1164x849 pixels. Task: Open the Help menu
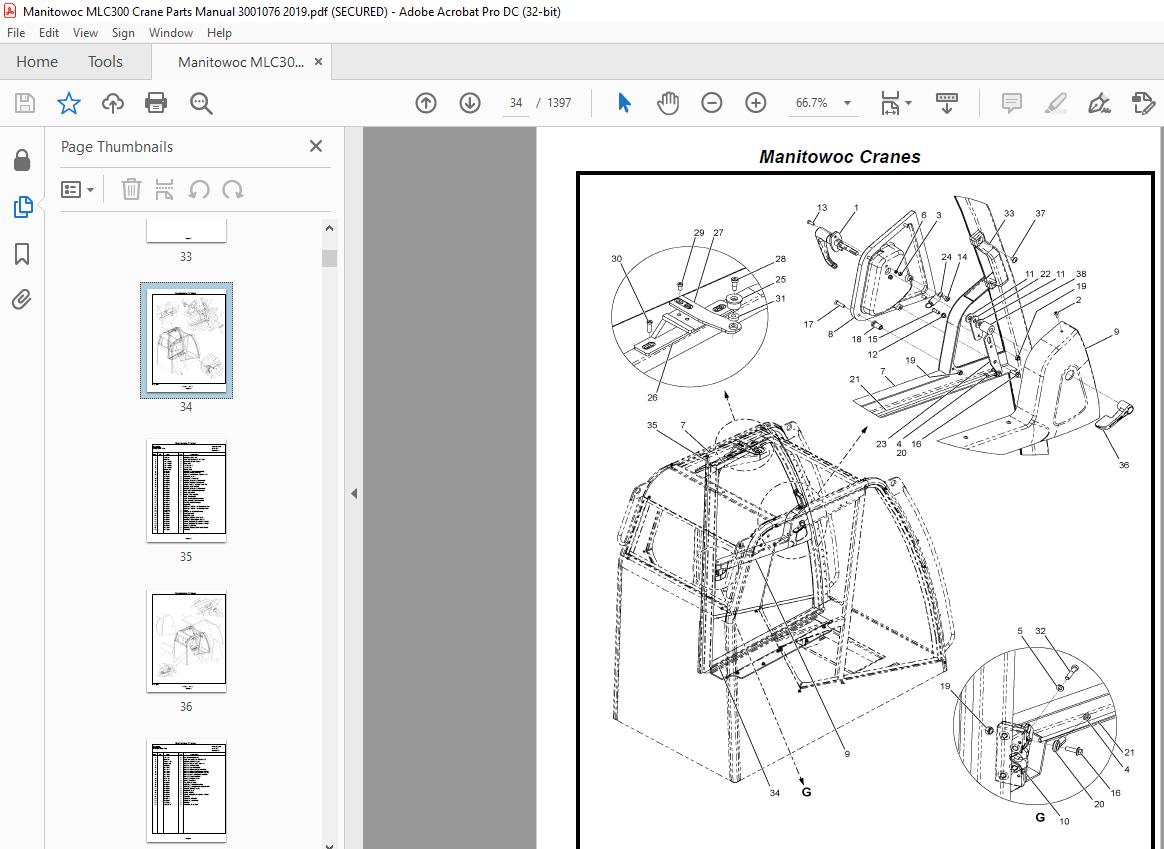point(219,33)
